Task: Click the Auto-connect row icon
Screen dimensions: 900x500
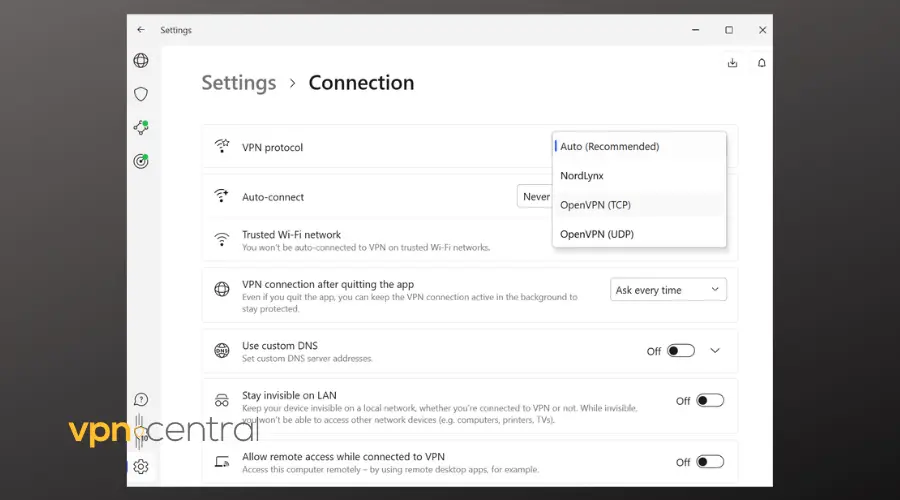Action: [222, 196]
